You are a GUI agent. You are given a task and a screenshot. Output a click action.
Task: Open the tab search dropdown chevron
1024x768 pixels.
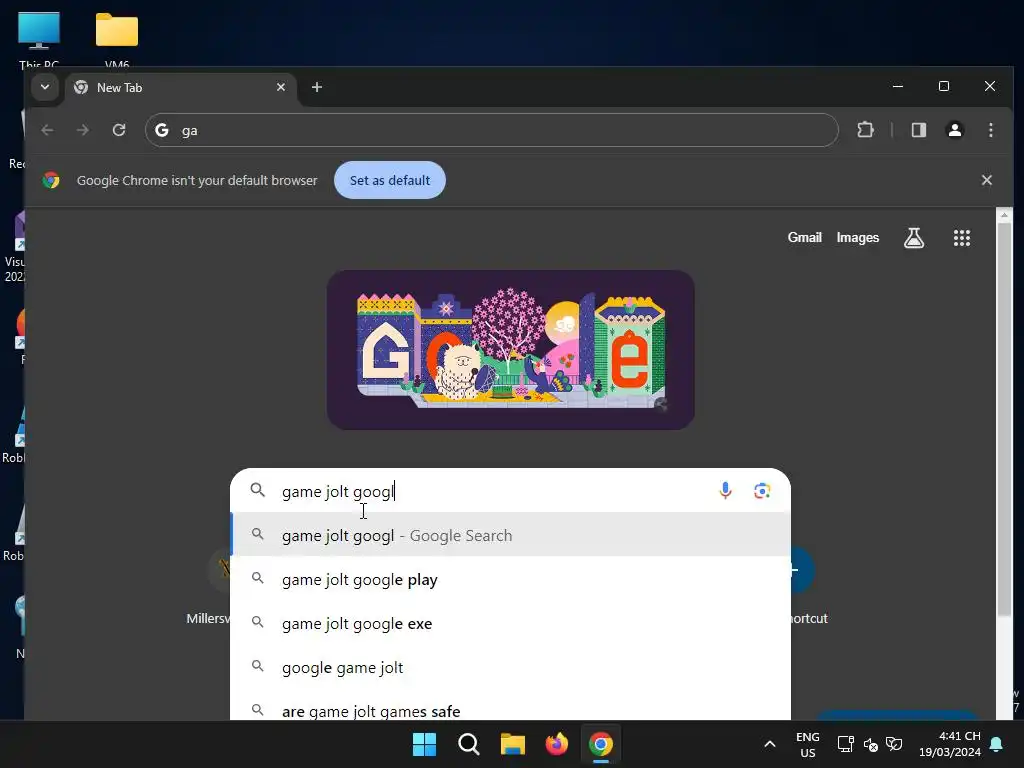tap(44, 87)
